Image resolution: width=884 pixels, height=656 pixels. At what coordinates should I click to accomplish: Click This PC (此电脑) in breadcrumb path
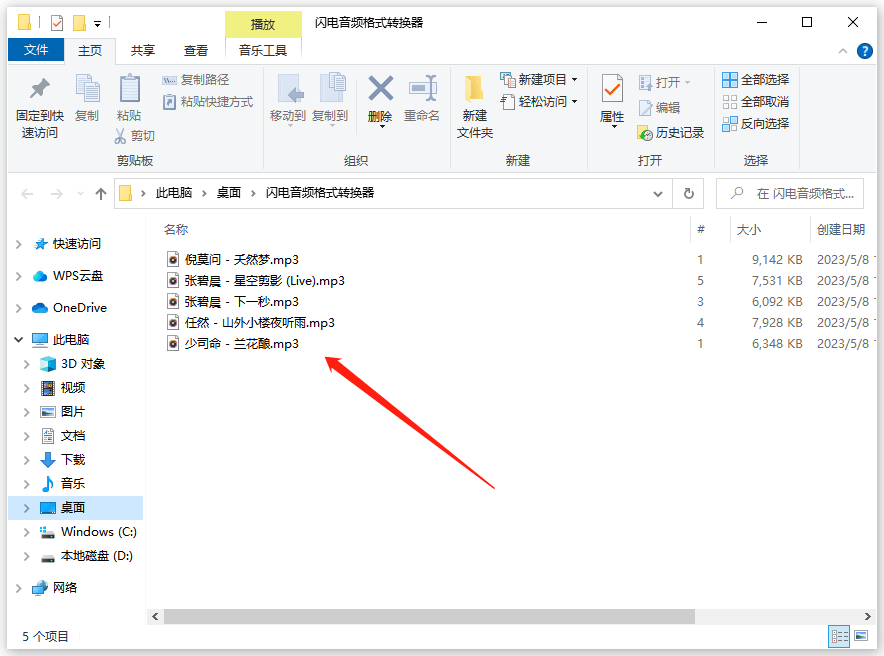pos(174,193)
